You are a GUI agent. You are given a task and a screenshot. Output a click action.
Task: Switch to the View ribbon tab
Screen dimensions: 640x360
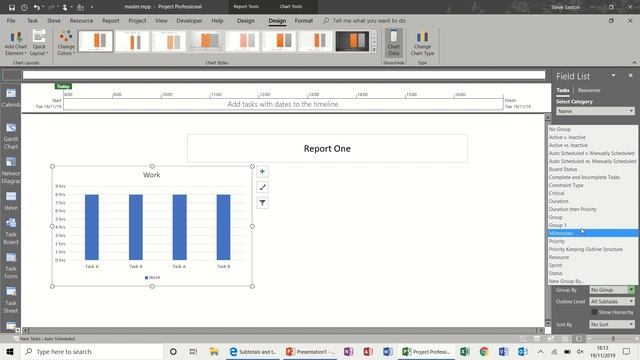[161, 20]
